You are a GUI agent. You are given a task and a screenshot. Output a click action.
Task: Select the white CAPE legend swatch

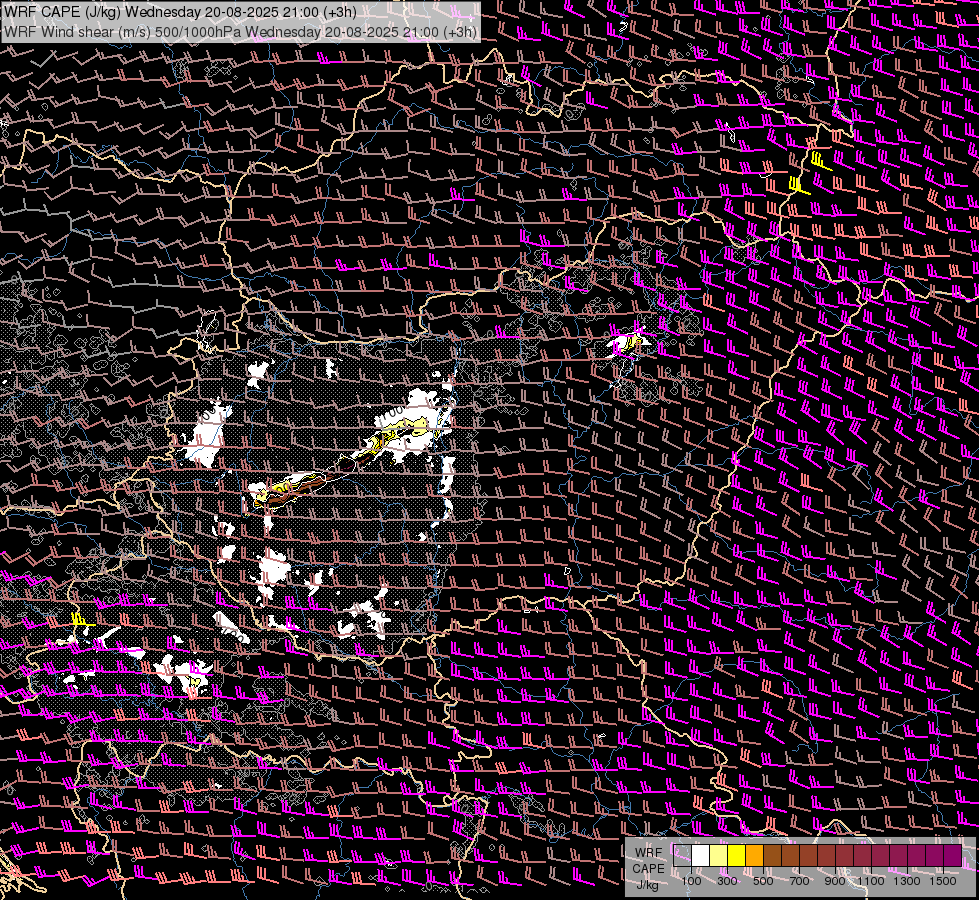click(x=701, y=856)
